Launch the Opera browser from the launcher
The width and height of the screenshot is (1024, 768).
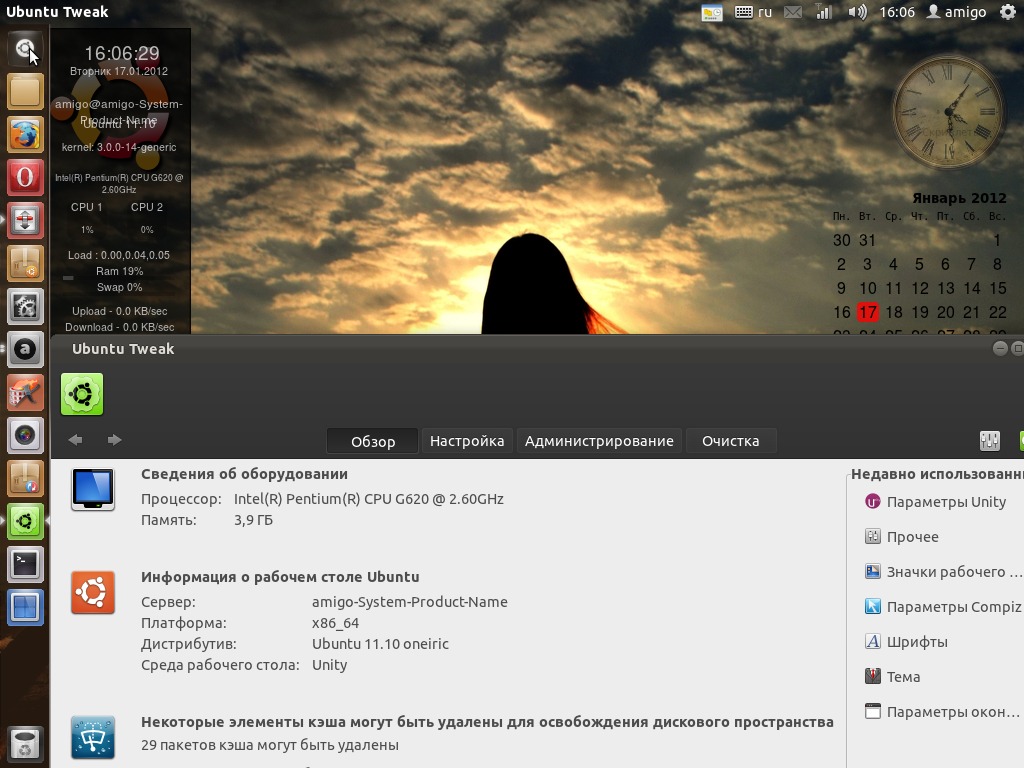[25, 177]
